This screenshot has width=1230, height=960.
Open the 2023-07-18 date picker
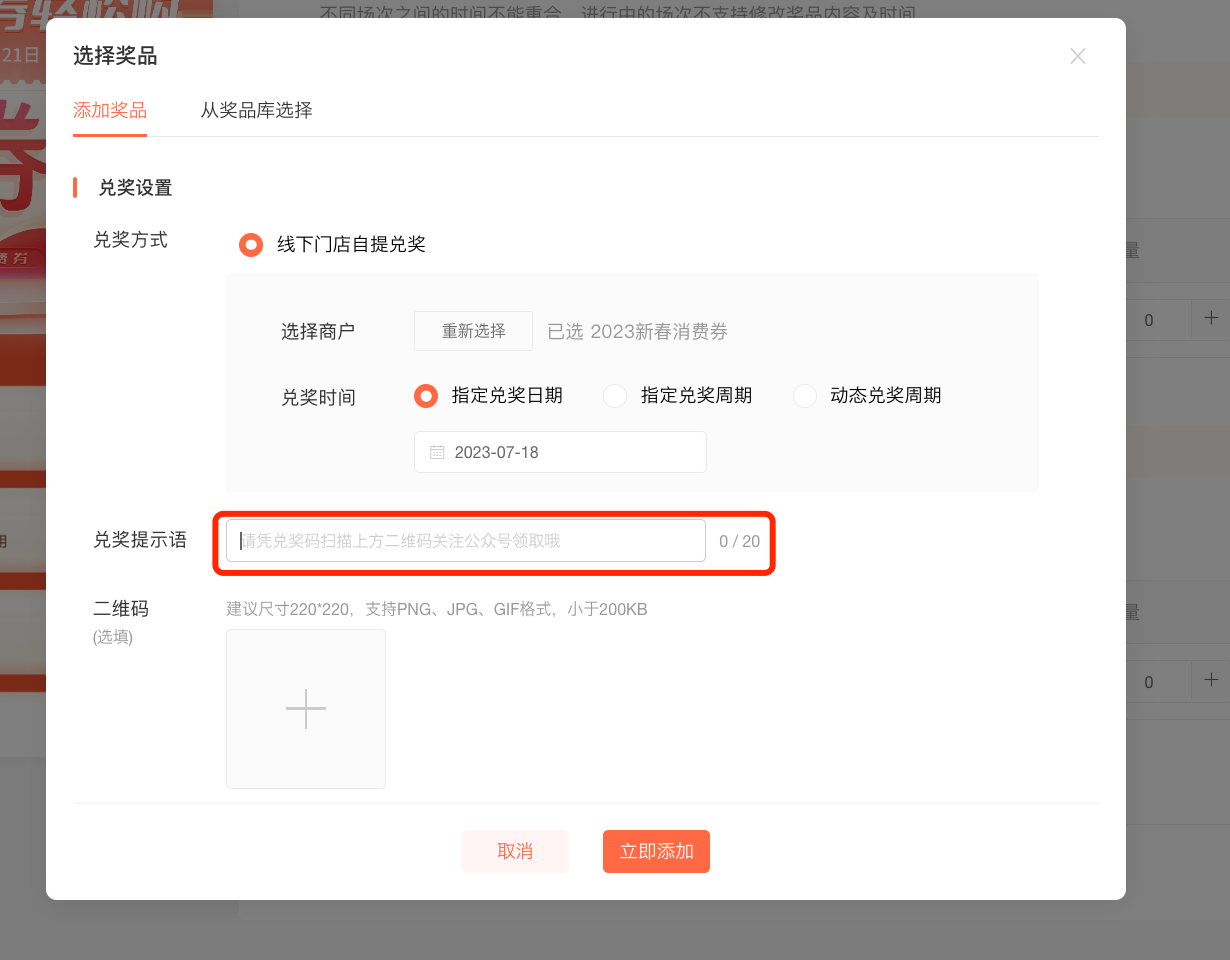[560, 452]
